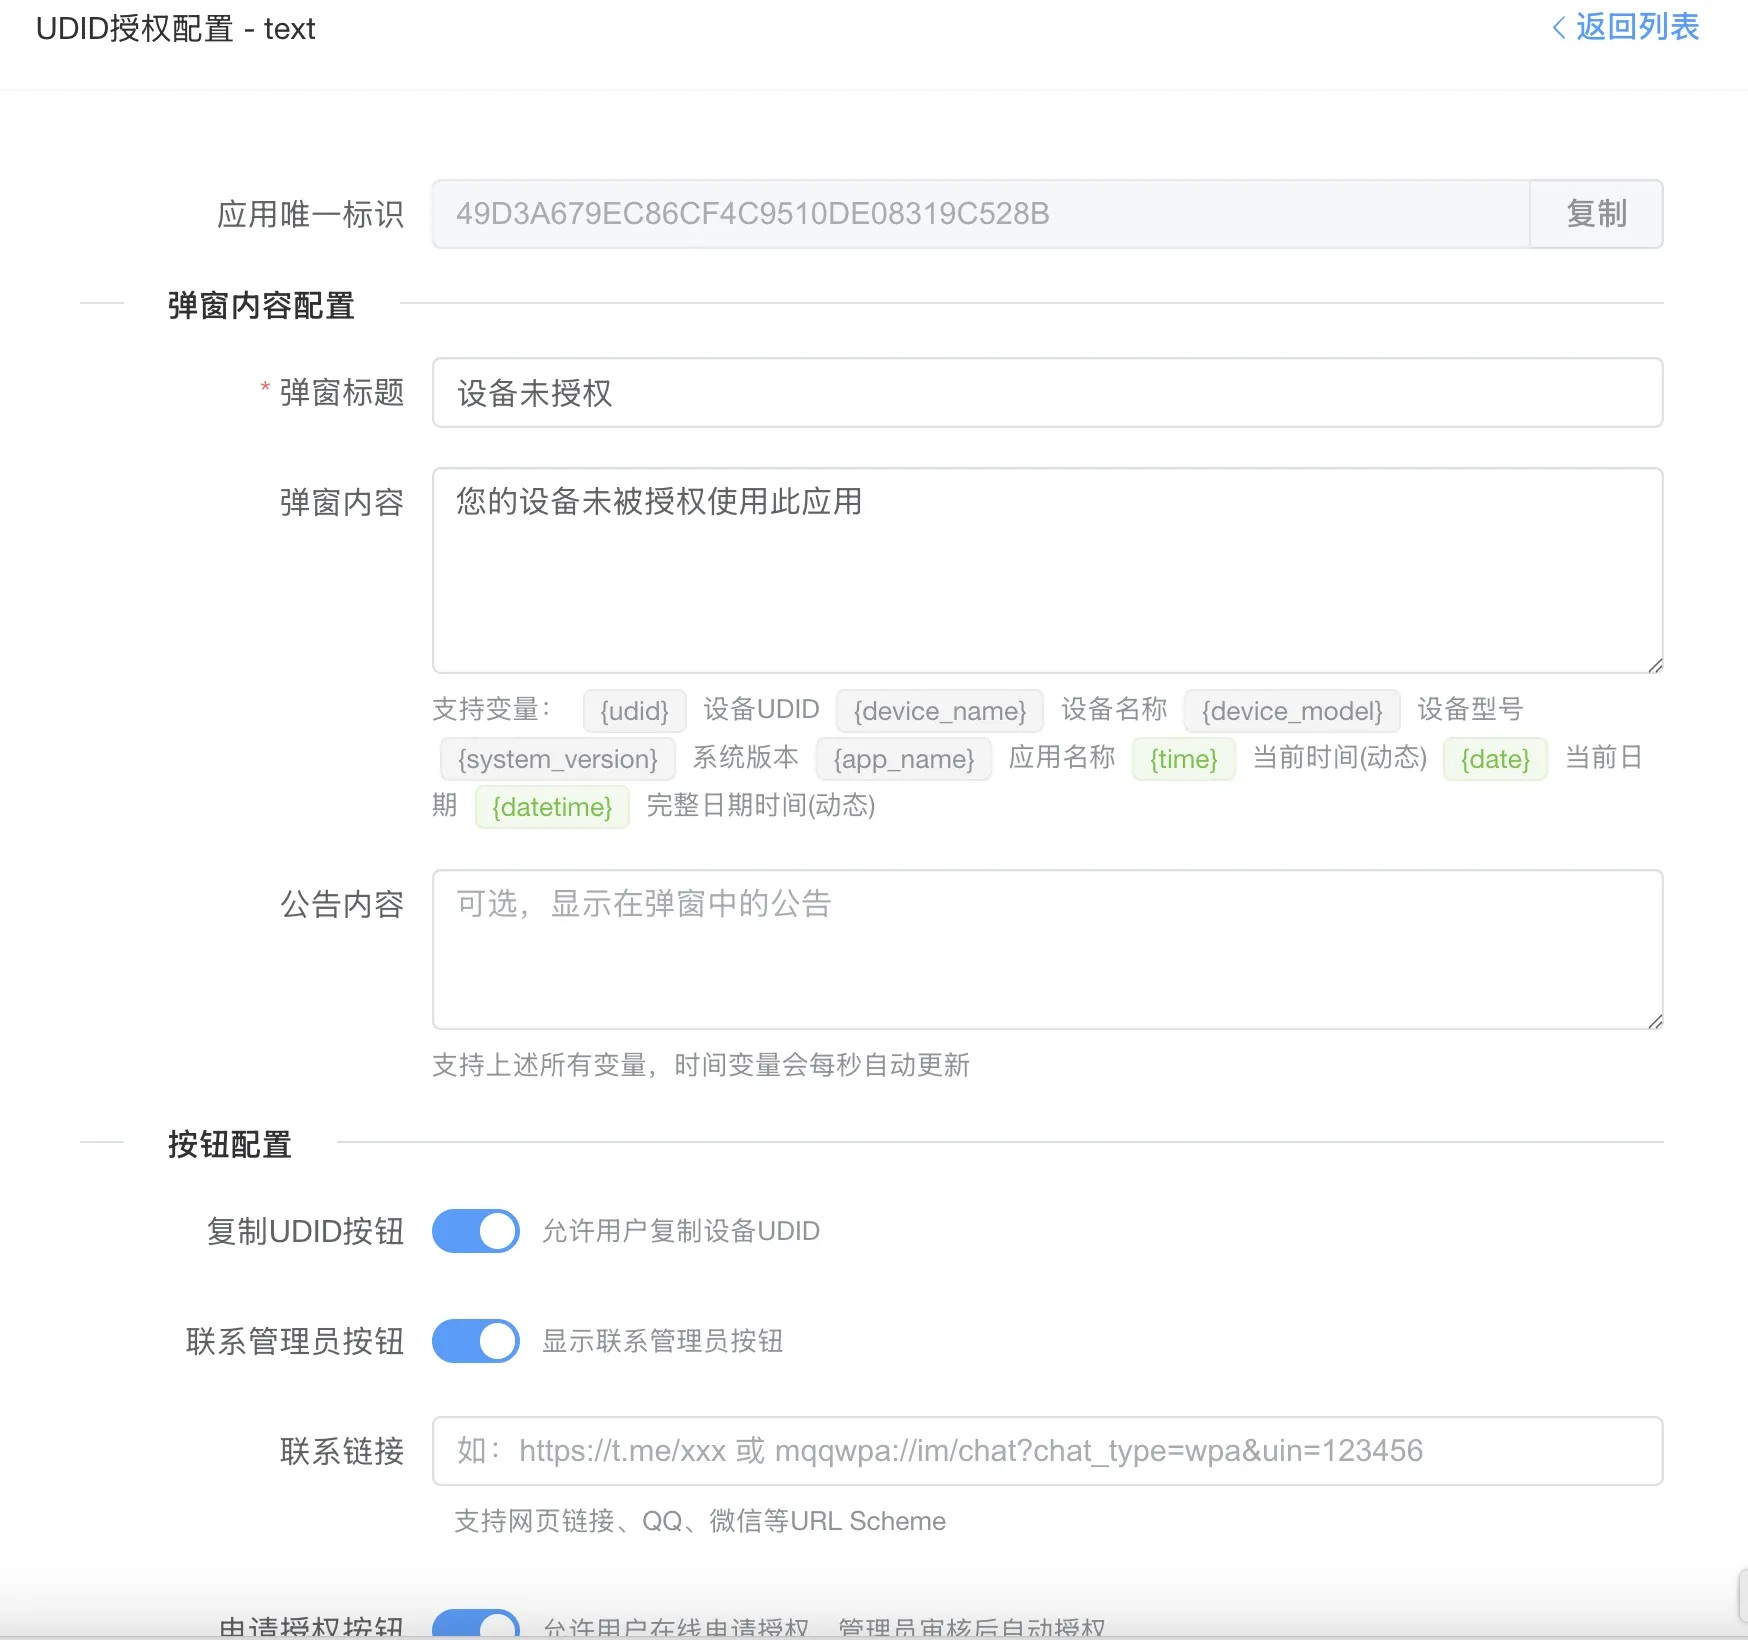This screenshot has width=1748, height=1640.
Task: Select the app identifier text field
Action: 980,214
